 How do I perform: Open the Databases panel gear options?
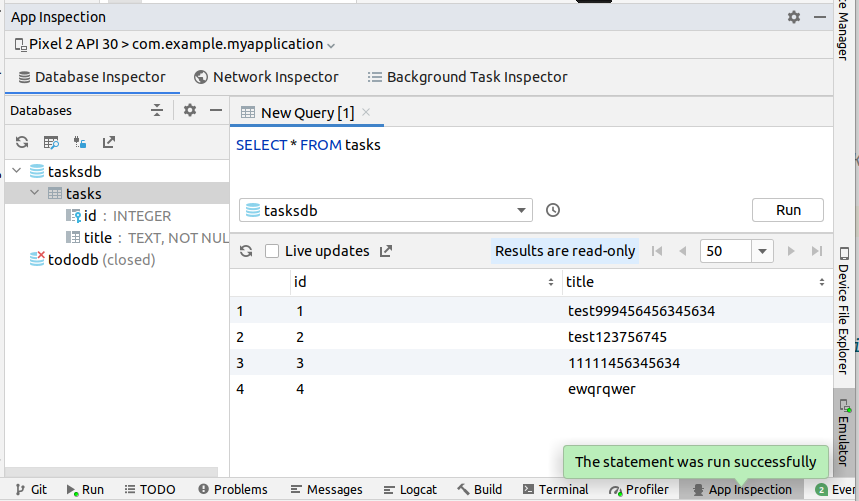tap(190, 110)
